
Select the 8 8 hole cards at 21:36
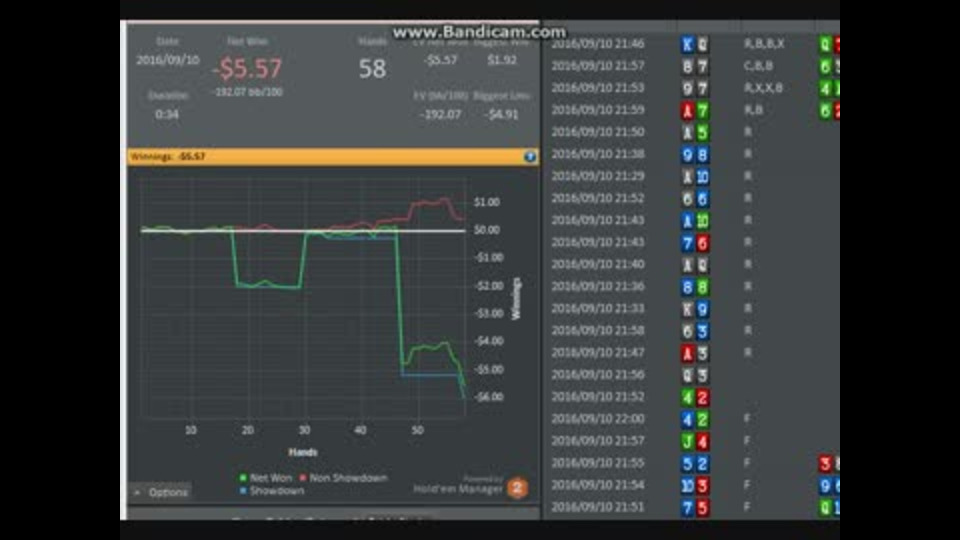pos(695,287)
